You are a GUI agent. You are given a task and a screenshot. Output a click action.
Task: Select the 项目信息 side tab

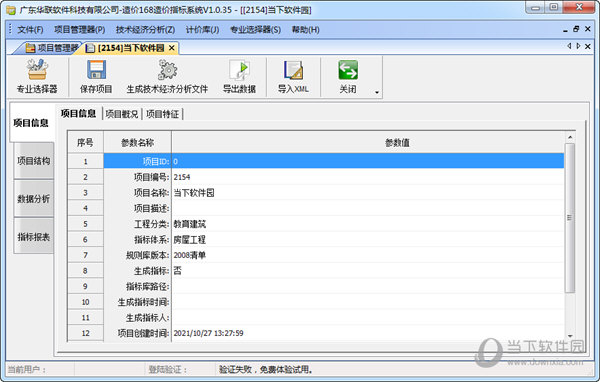pyautogui.click(x=31, y=123)
